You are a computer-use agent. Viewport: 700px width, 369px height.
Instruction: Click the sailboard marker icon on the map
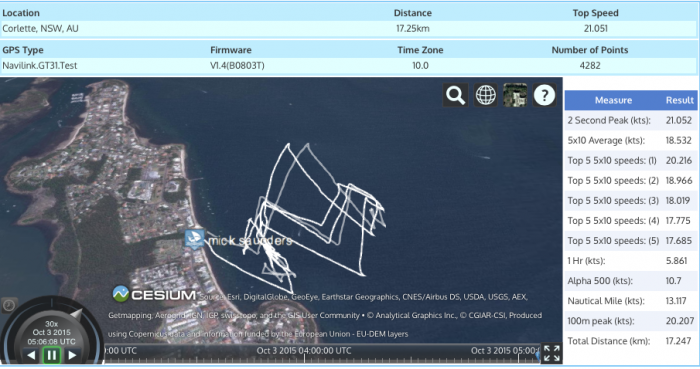click(x=195, y=240)
